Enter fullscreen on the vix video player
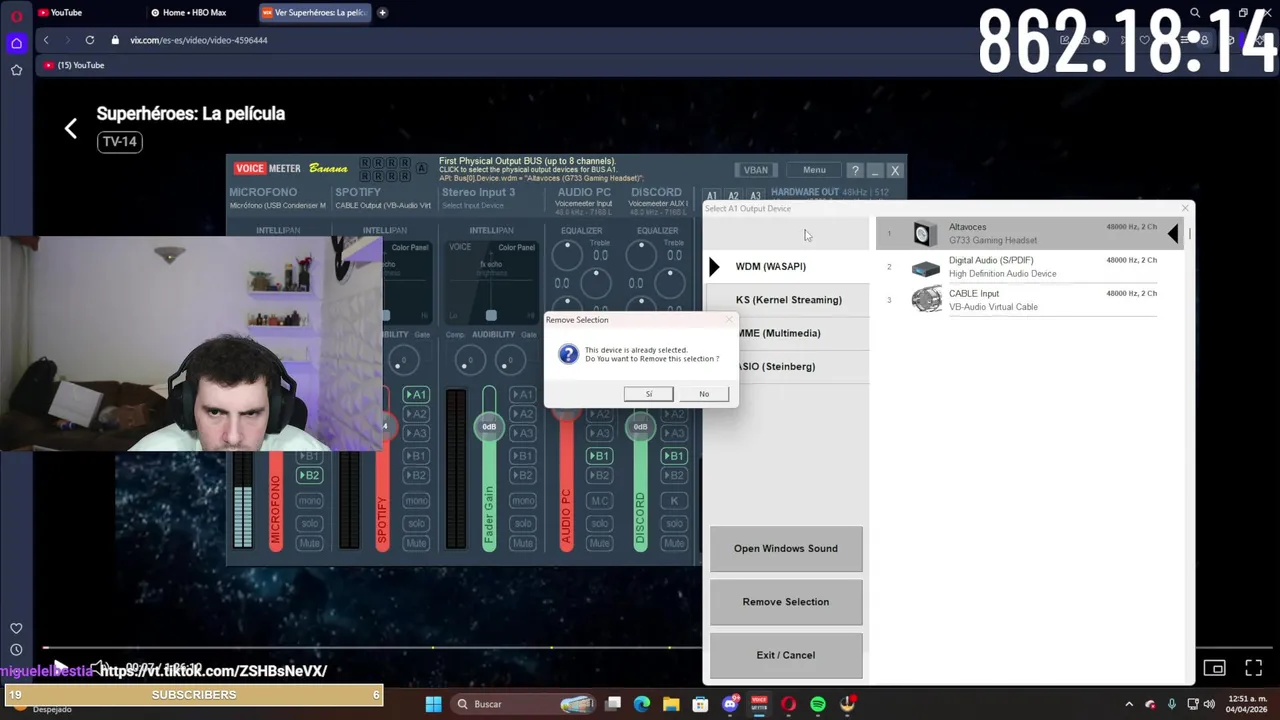This screenshot has width=1280, height=720. pyautogui.click(x=1253, y=668)
